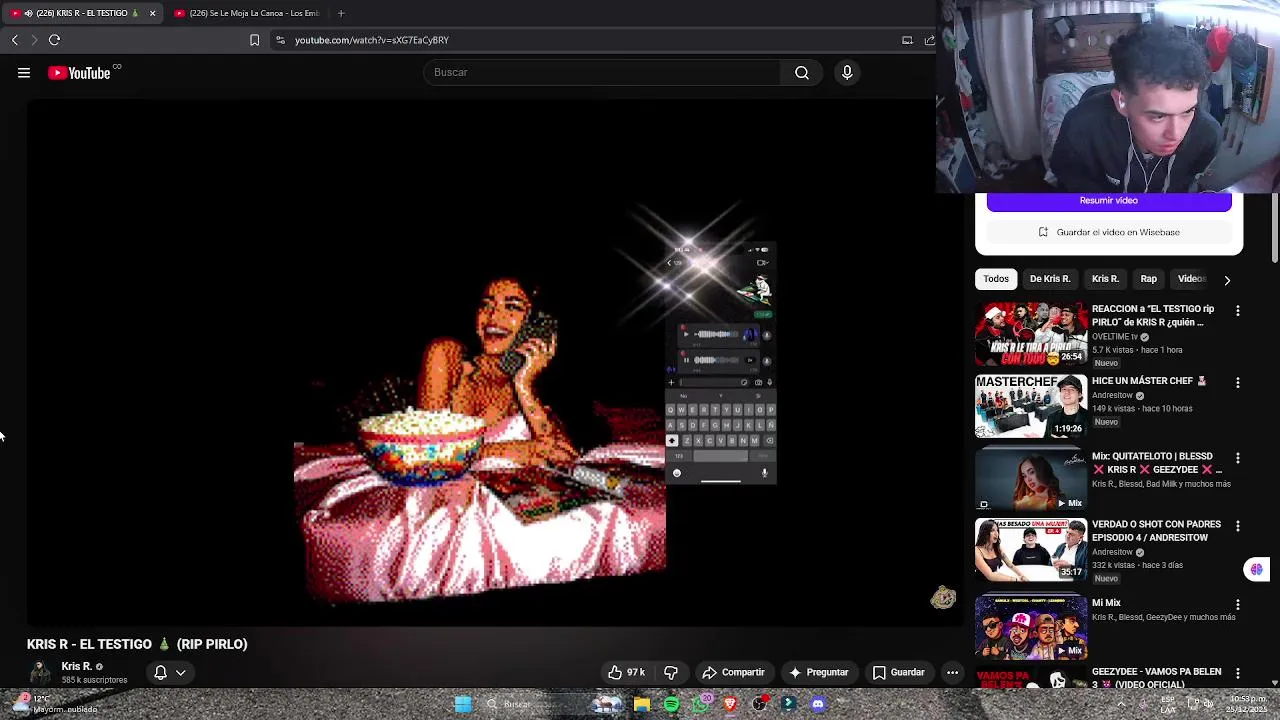1280x720 pixels.
Task: Dislike the video with the thumbs-down button
Action: (671, 673)
